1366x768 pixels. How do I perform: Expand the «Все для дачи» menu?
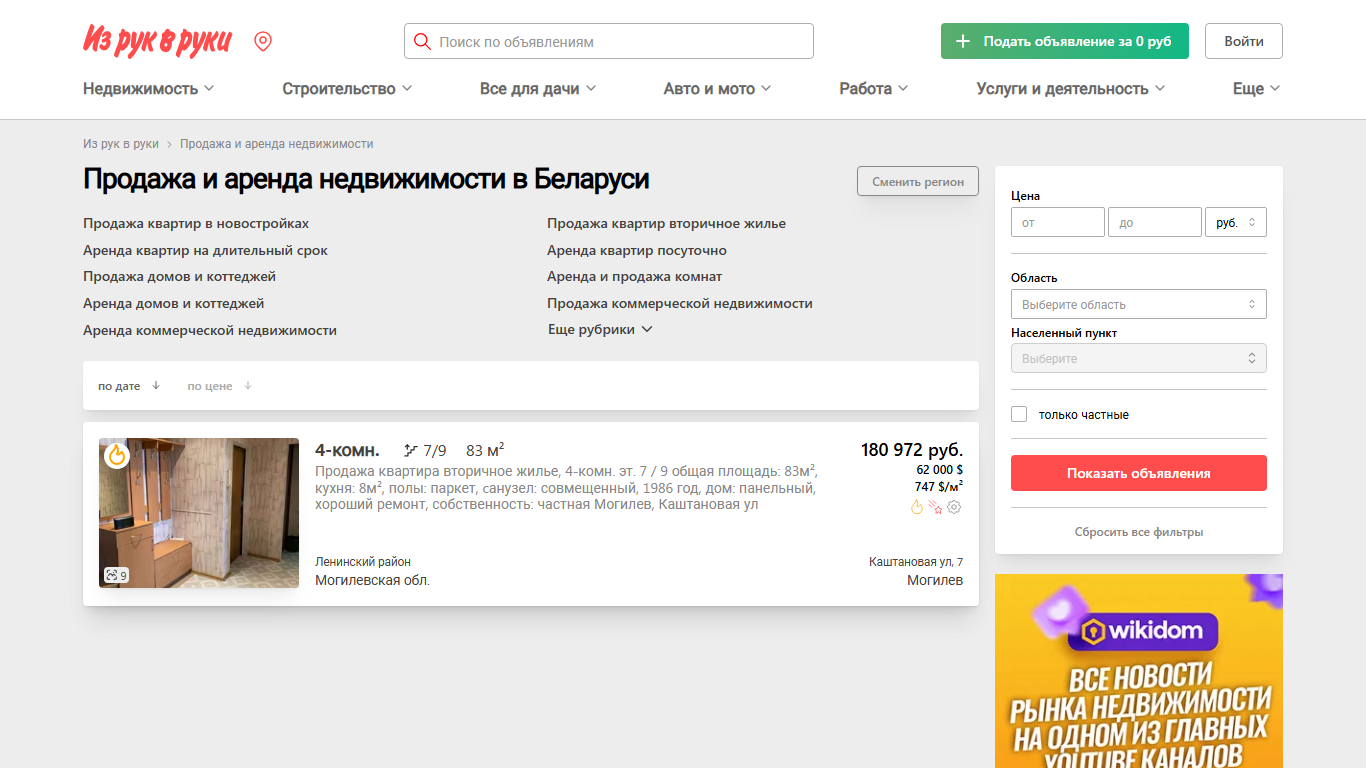point(538,88)
